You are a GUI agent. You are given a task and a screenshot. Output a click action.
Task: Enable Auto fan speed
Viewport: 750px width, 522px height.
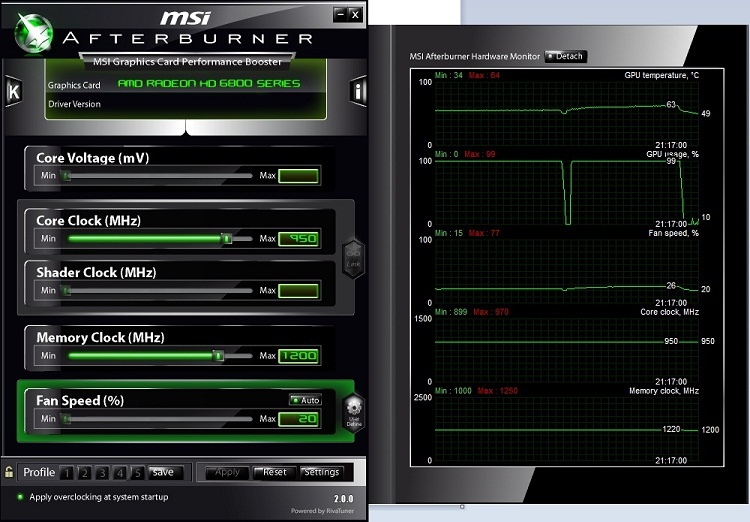[305, 400]
